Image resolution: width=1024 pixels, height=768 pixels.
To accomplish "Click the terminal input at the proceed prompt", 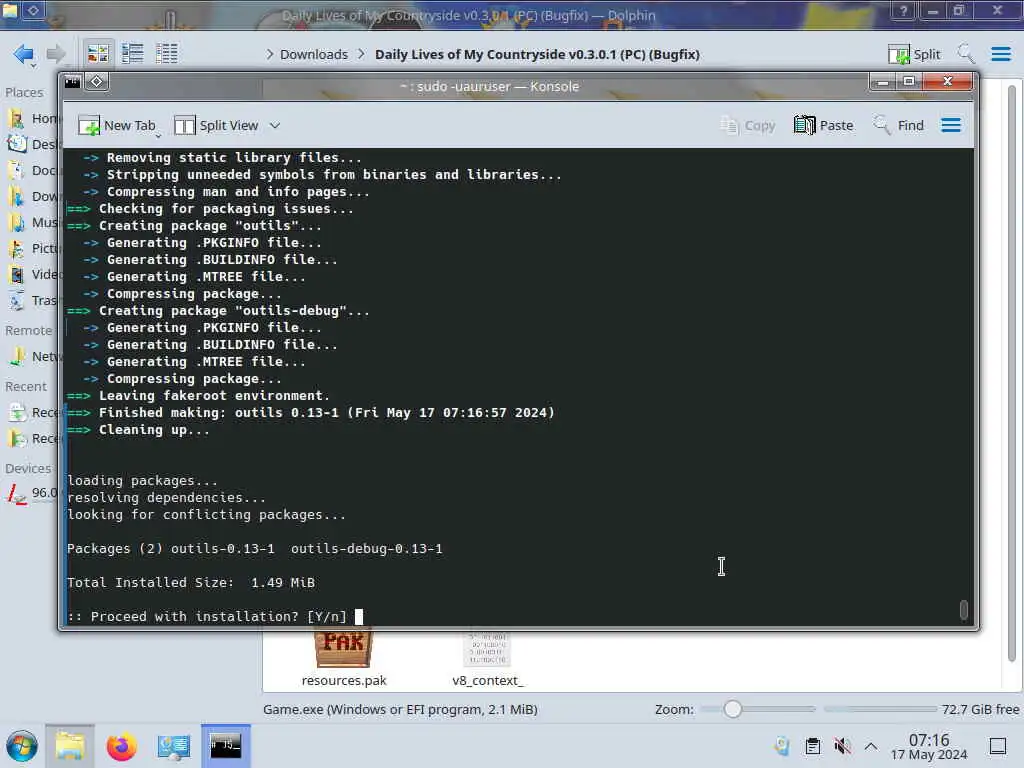I will point(359,616).
